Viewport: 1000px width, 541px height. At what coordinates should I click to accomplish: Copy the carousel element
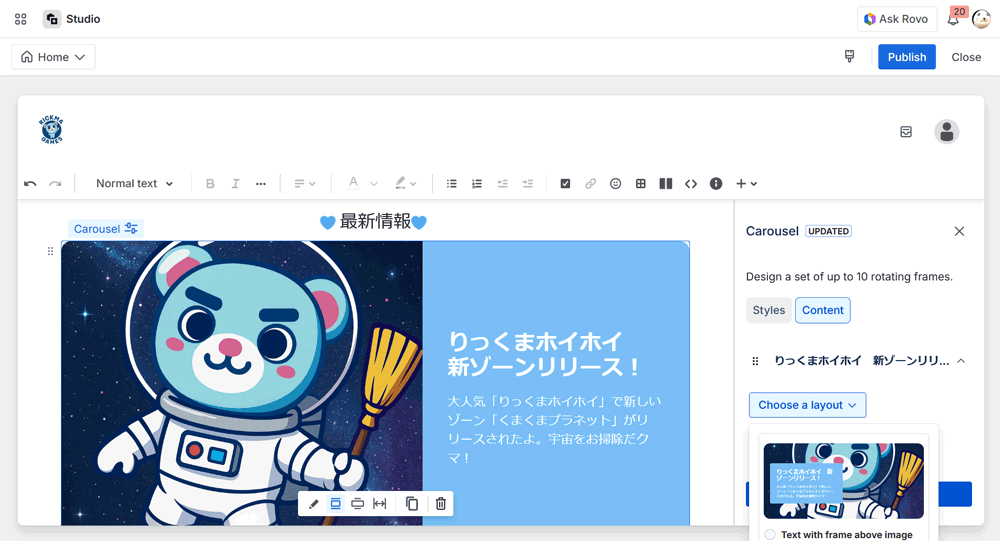pyautogui.click(x=412, y=504)
